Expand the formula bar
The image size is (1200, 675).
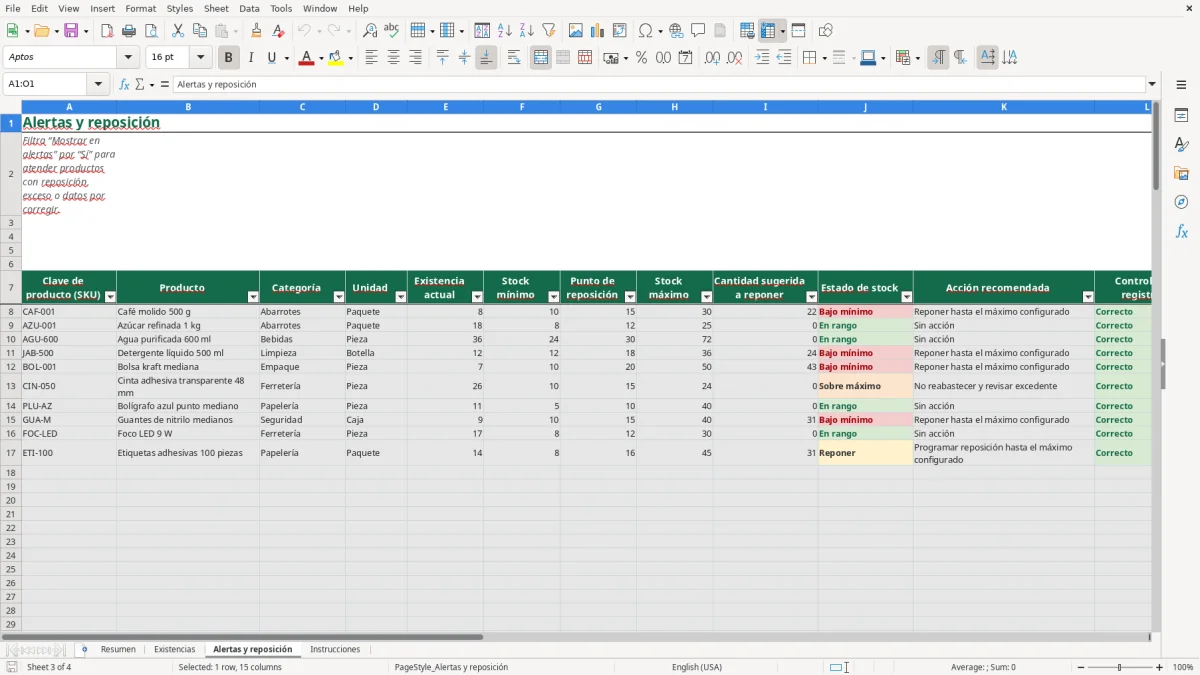pyautogui.click(x=1152, y=85)
